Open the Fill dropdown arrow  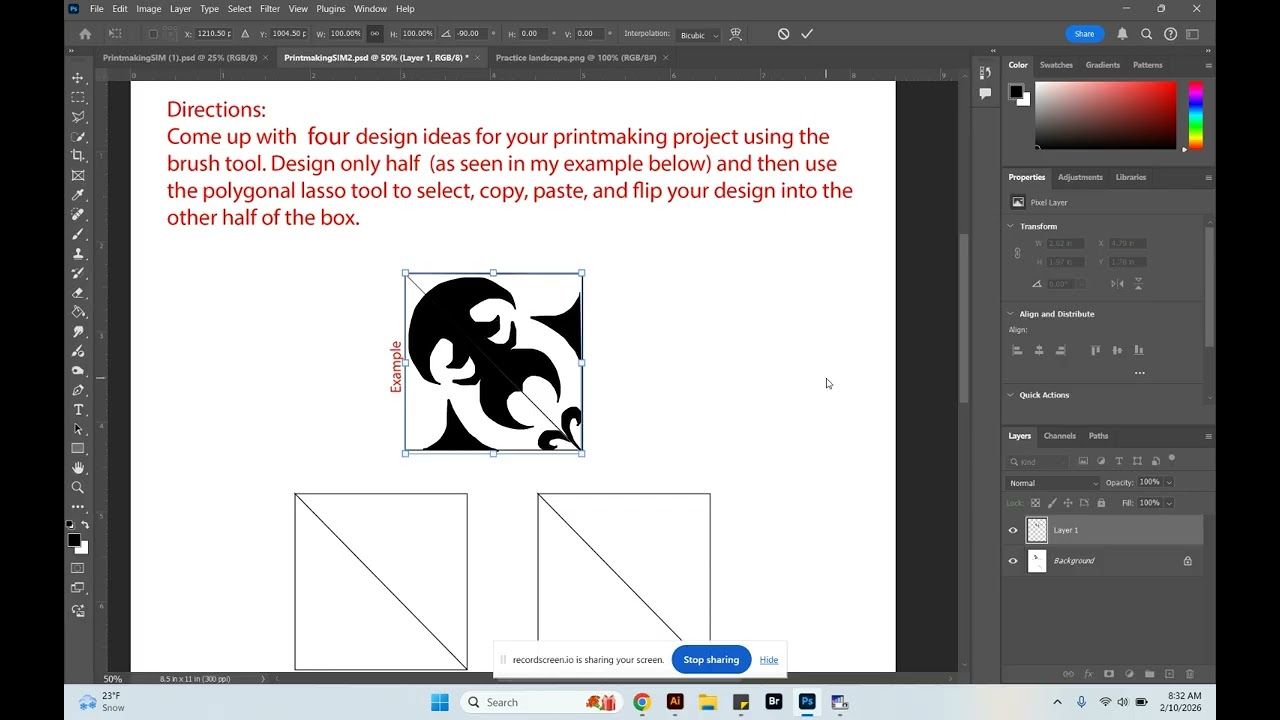pyautogui.click(x=1169, y=503)
